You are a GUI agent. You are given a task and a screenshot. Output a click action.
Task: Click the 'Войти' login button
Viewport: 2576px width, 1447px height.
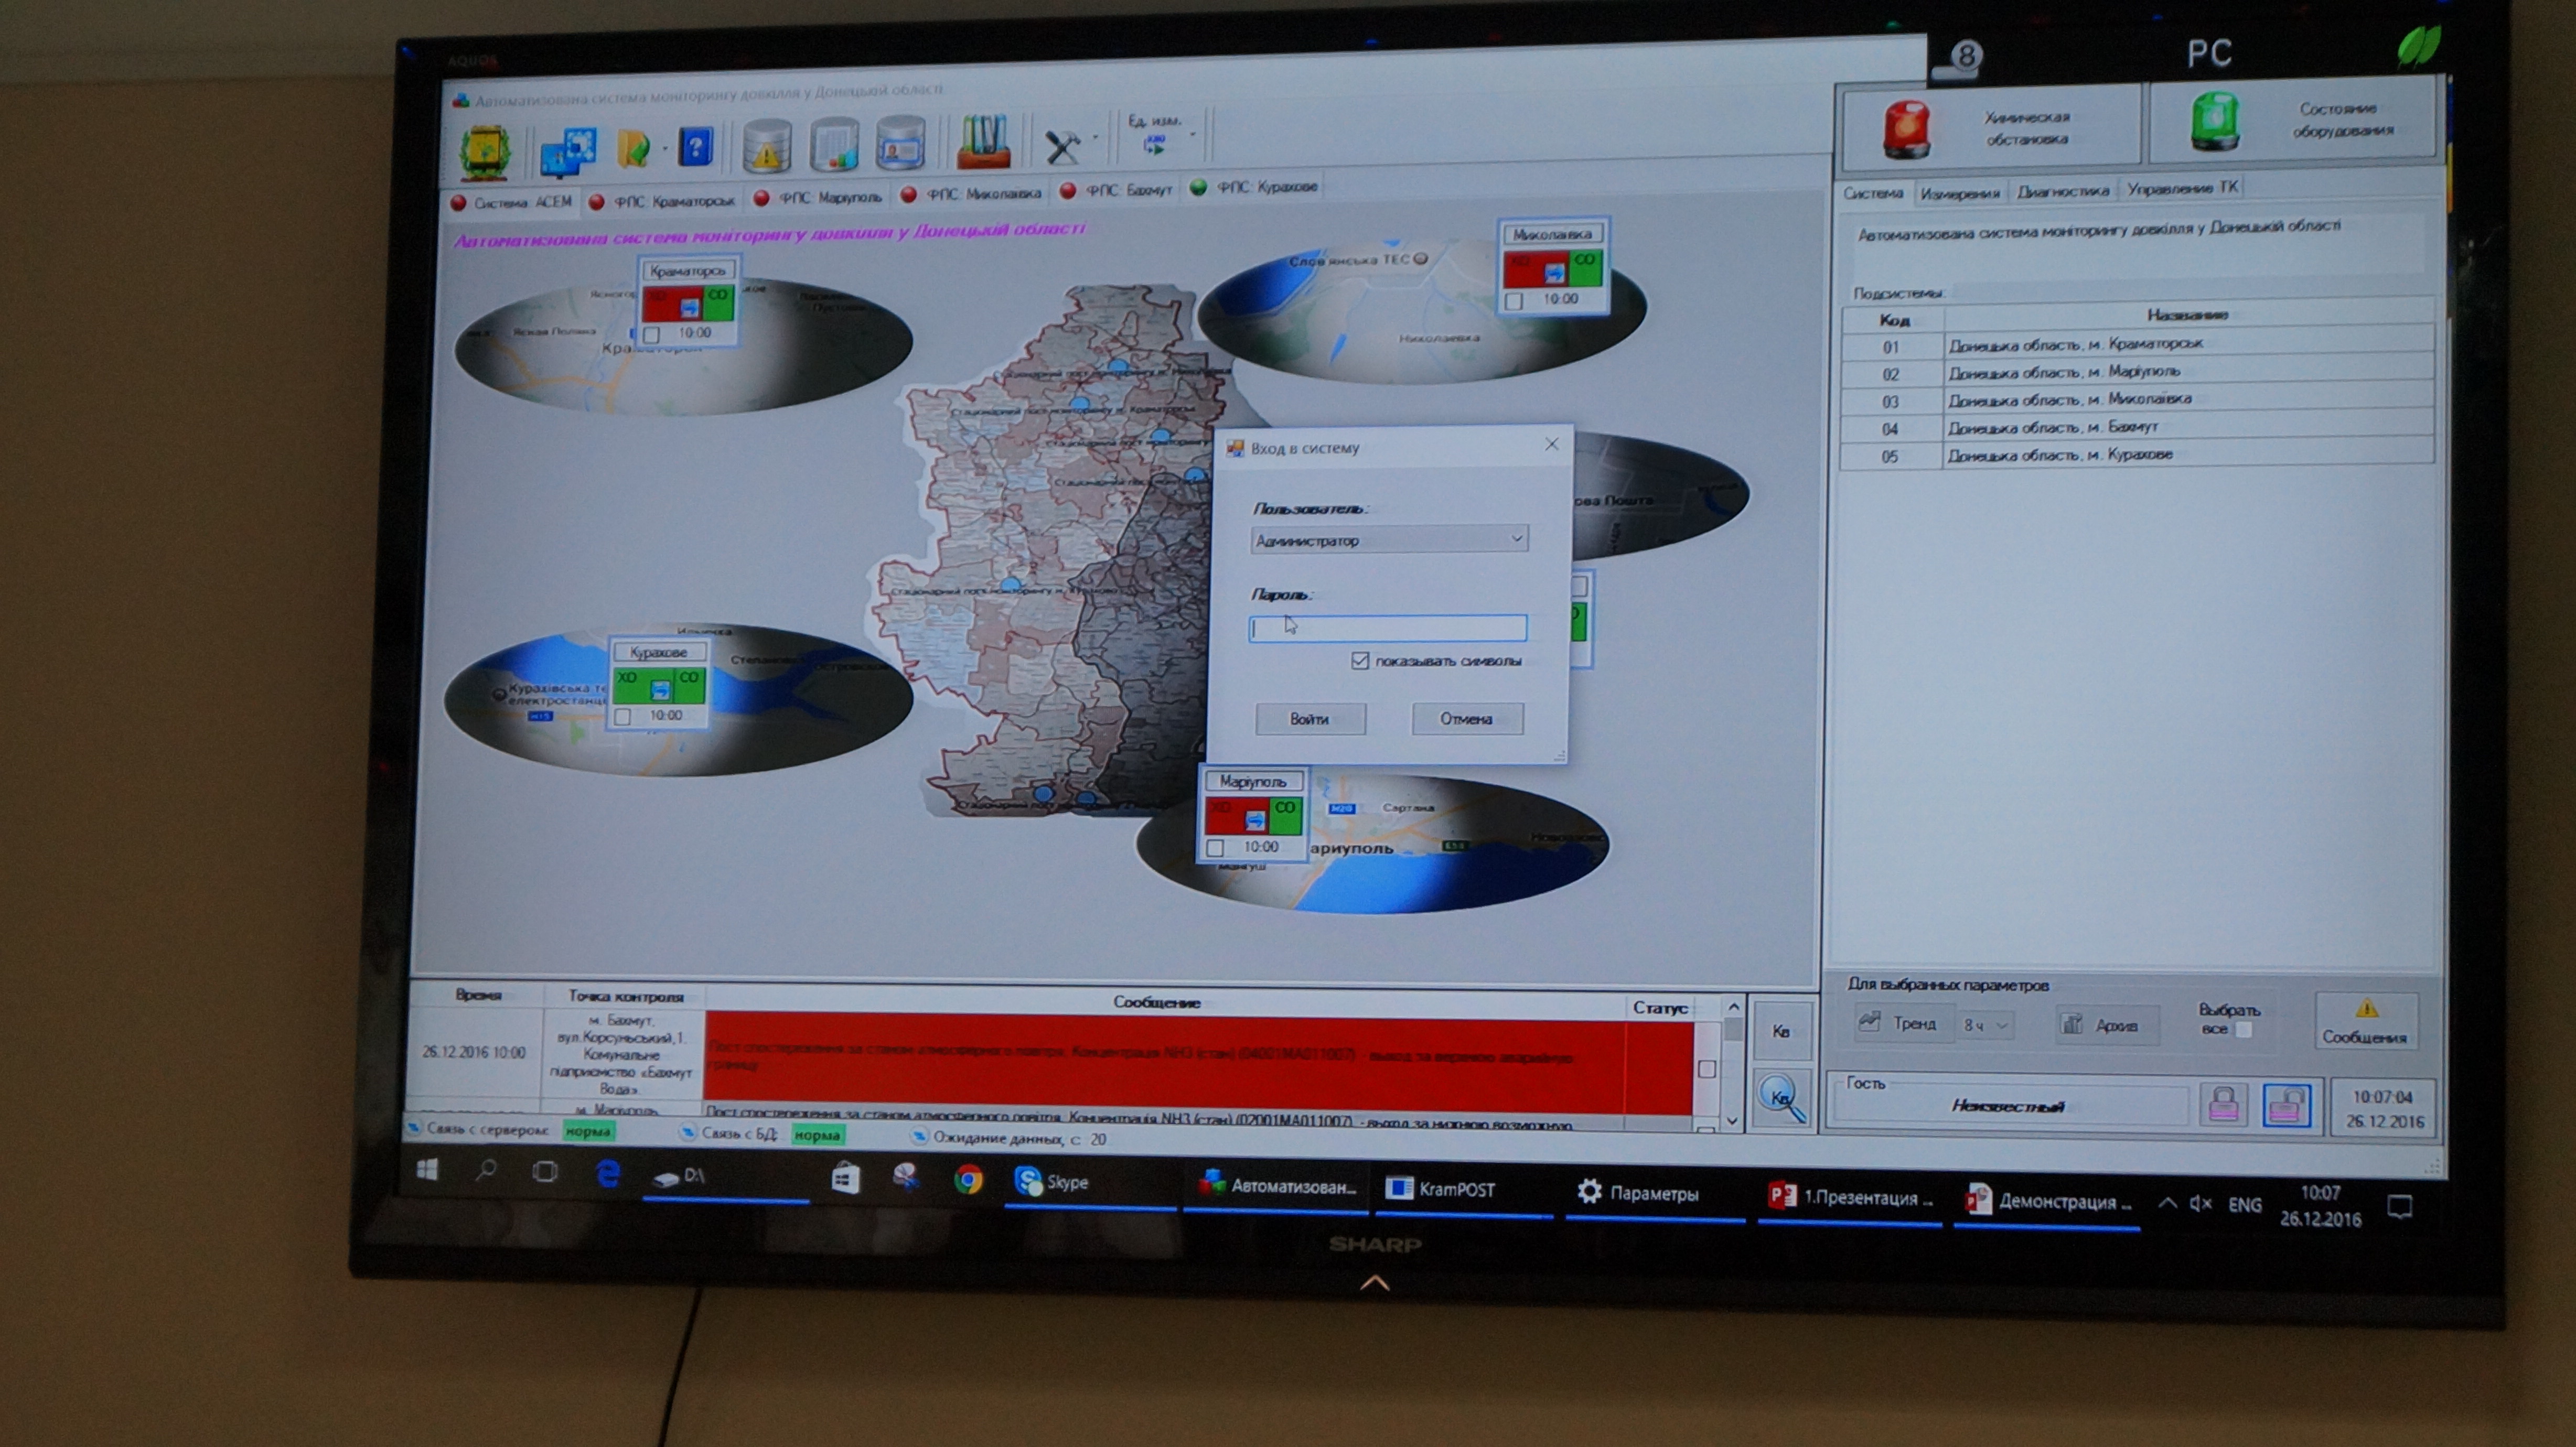coord(1310,719)
